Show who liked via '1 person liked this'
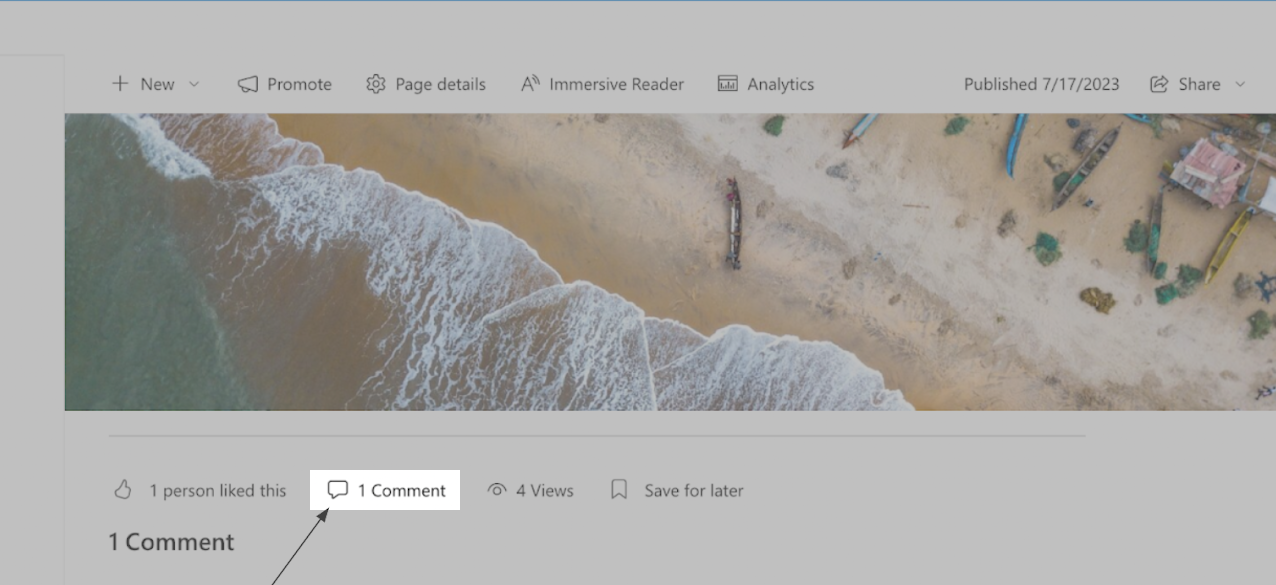This screenshot has width=1276, height=585. point(218,491)
